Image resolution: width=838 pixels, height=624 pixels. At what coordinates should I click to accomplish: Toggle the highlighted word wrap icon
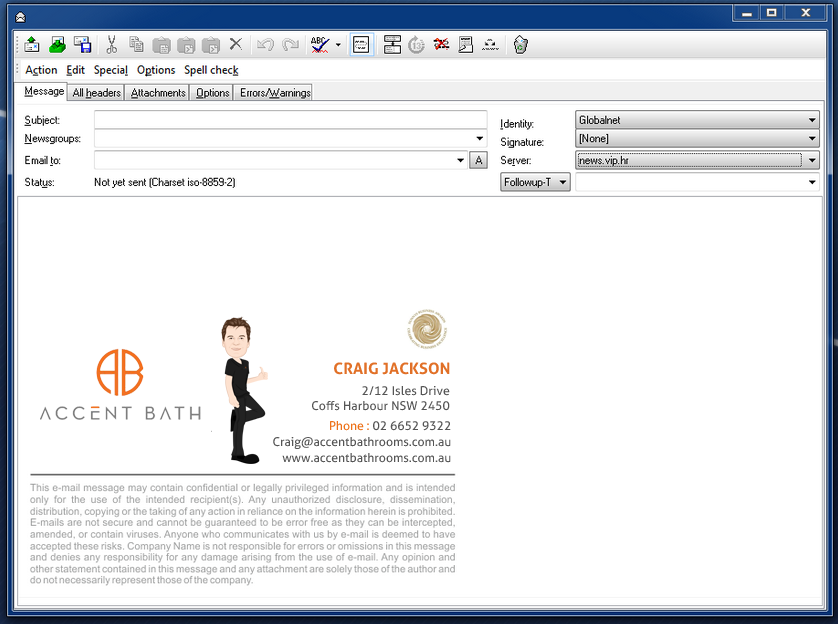click(x=361, y=45)
